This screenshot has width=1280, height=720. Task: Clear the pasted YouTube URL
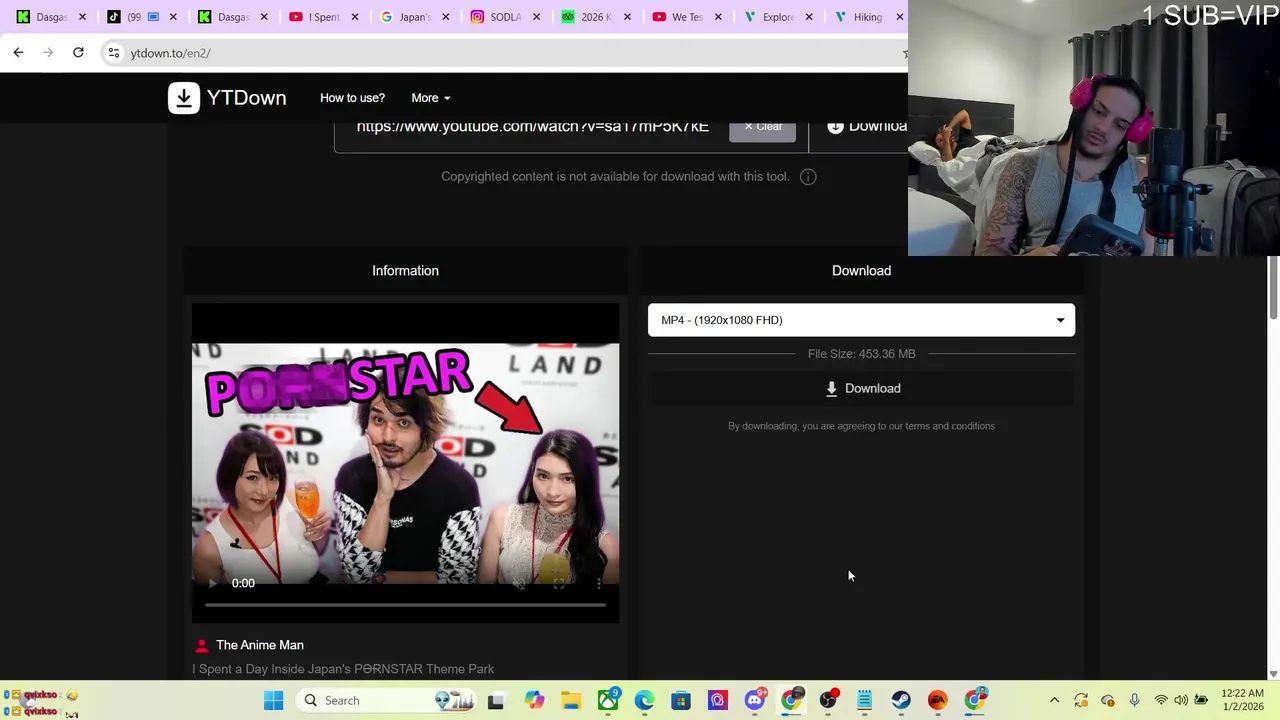(x=763, y=127)
